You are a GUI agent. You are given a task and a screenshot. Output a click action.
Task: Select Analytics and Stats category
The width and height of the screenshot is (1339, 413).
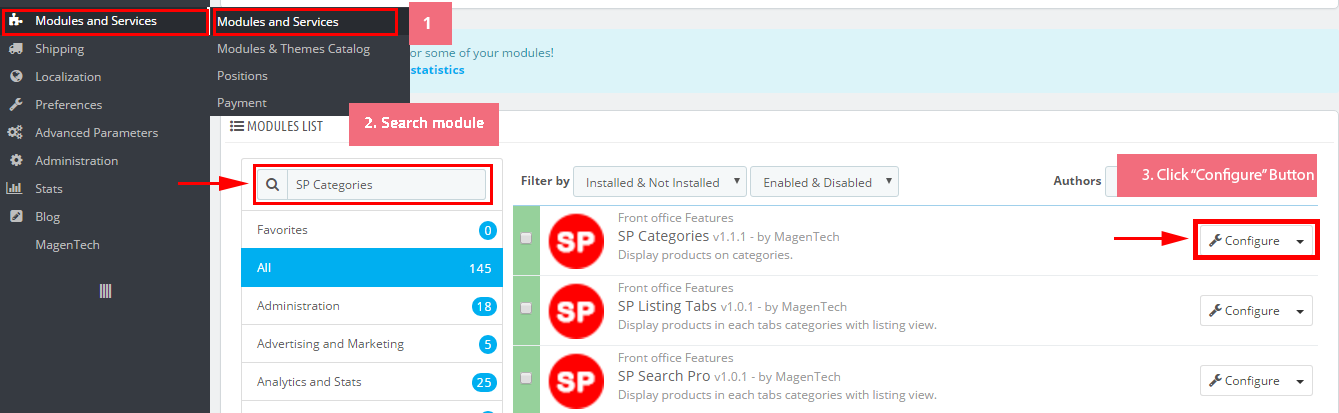click(372, 382)
